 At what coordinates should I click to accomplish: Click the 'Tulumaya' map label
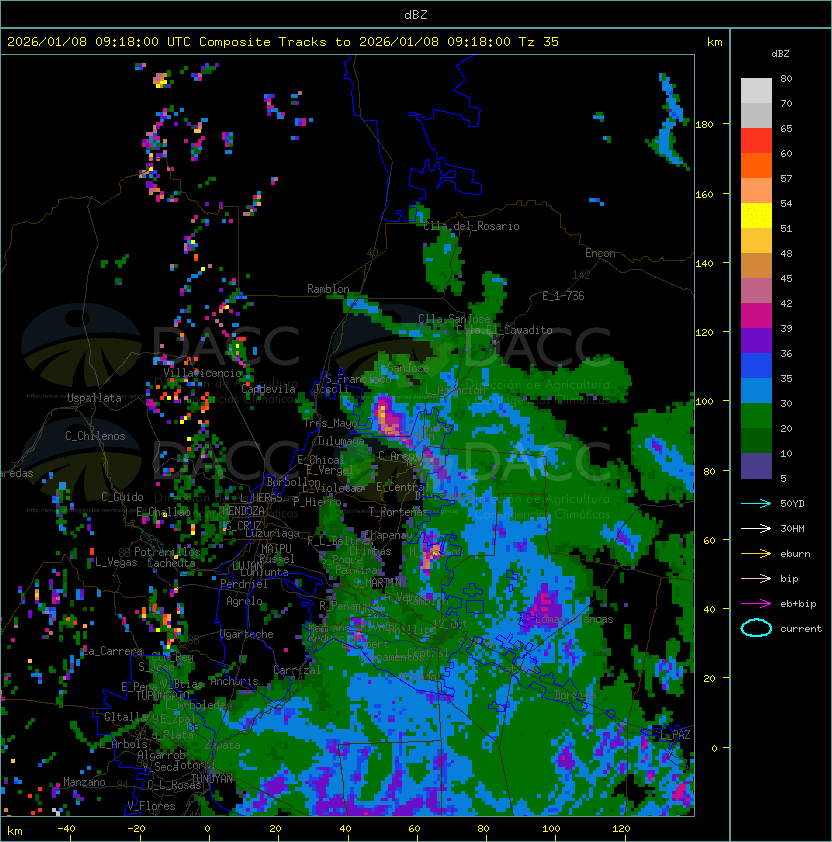(x=341, y=441)
